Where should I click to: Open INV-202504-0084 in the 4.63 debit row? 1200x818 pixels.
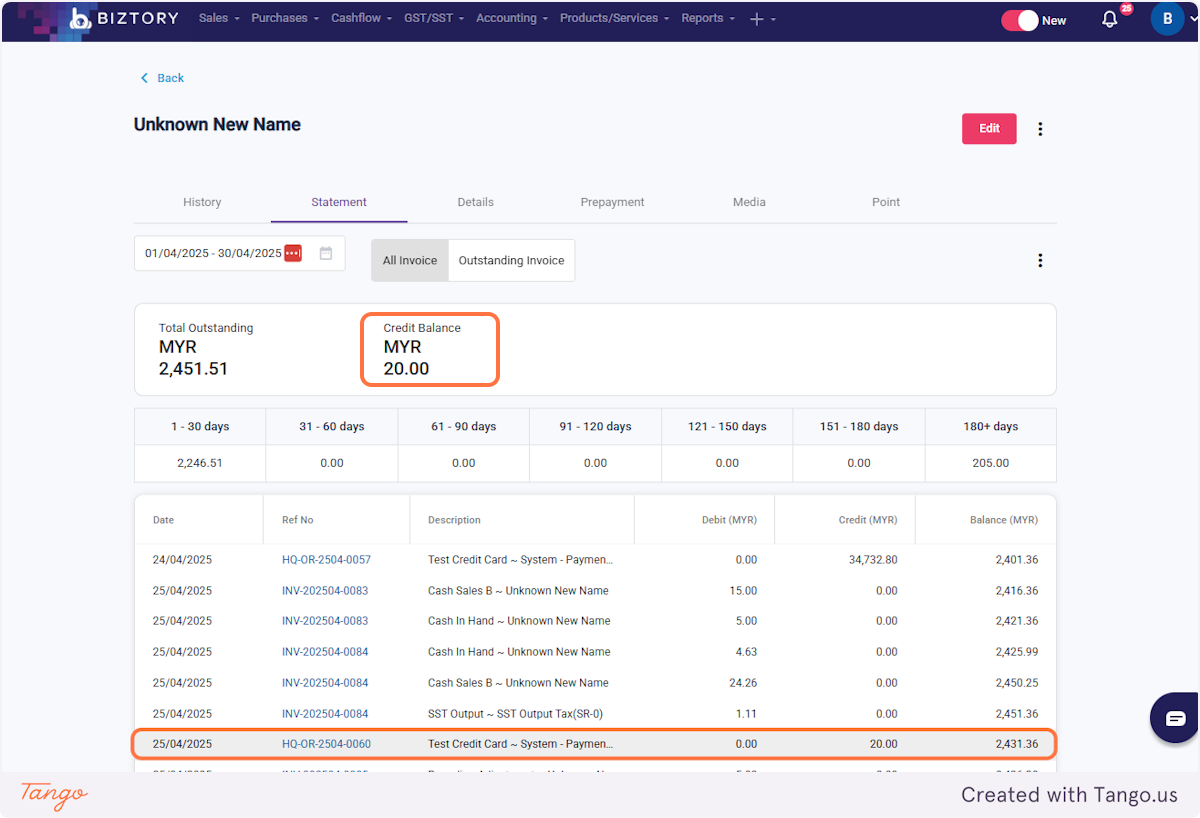325,652
